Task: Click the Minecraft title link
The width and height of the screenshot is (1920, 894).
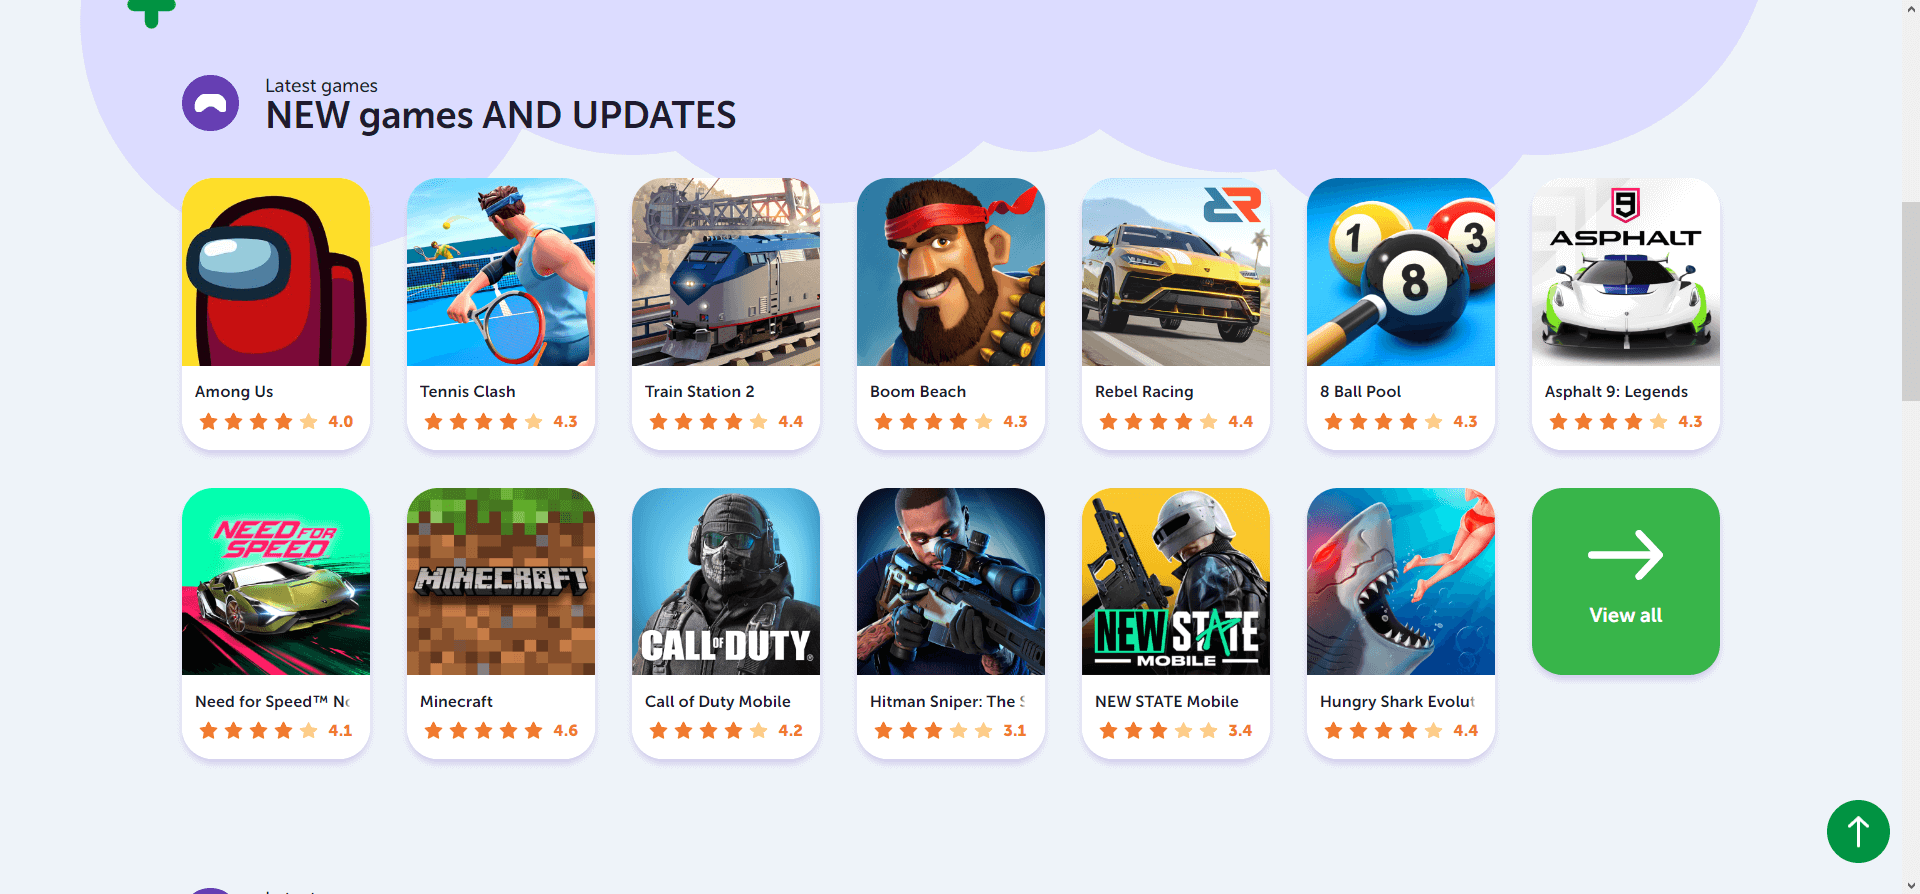Action: [456, 702]
